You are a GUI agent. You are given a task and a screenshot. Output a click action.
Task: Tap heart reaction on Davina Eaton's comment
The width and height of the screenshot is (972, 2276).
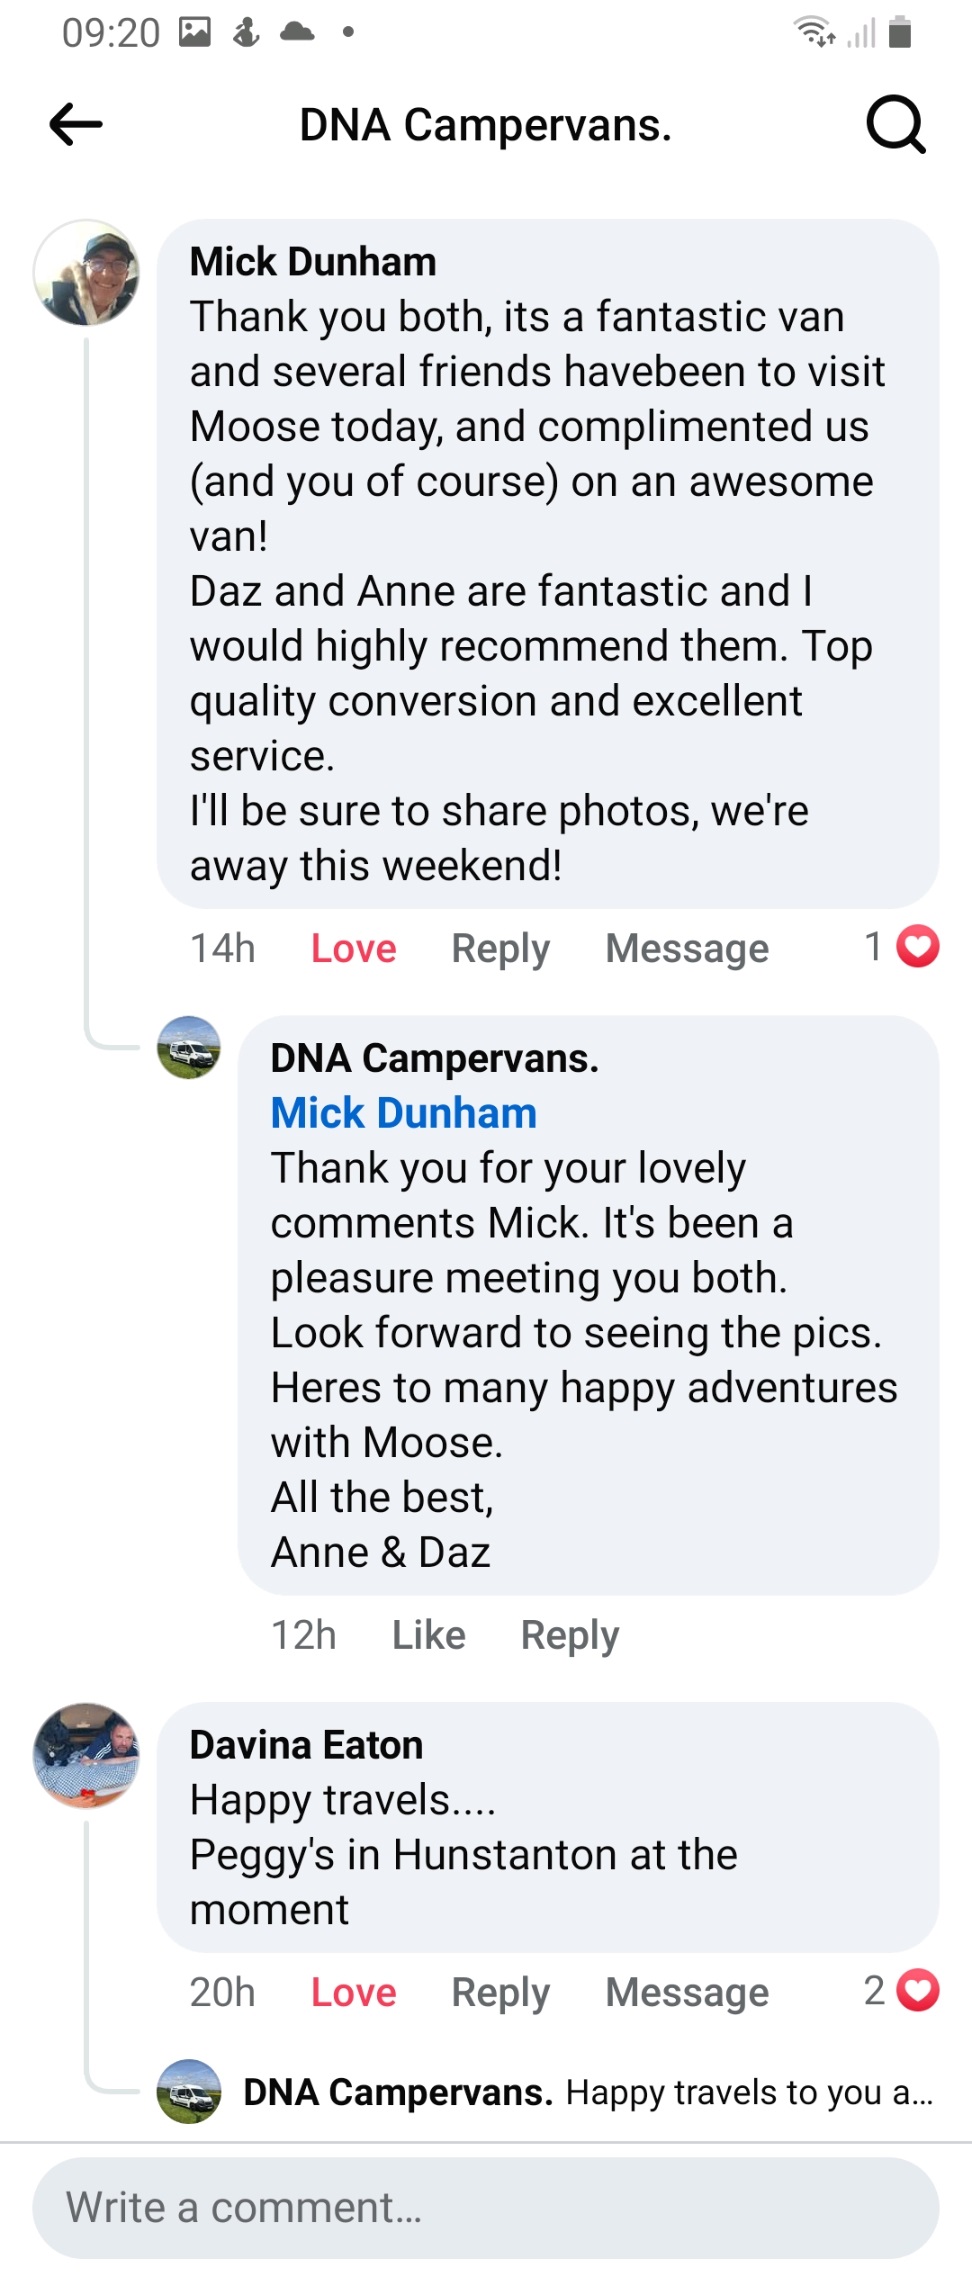click(917, 1990)
